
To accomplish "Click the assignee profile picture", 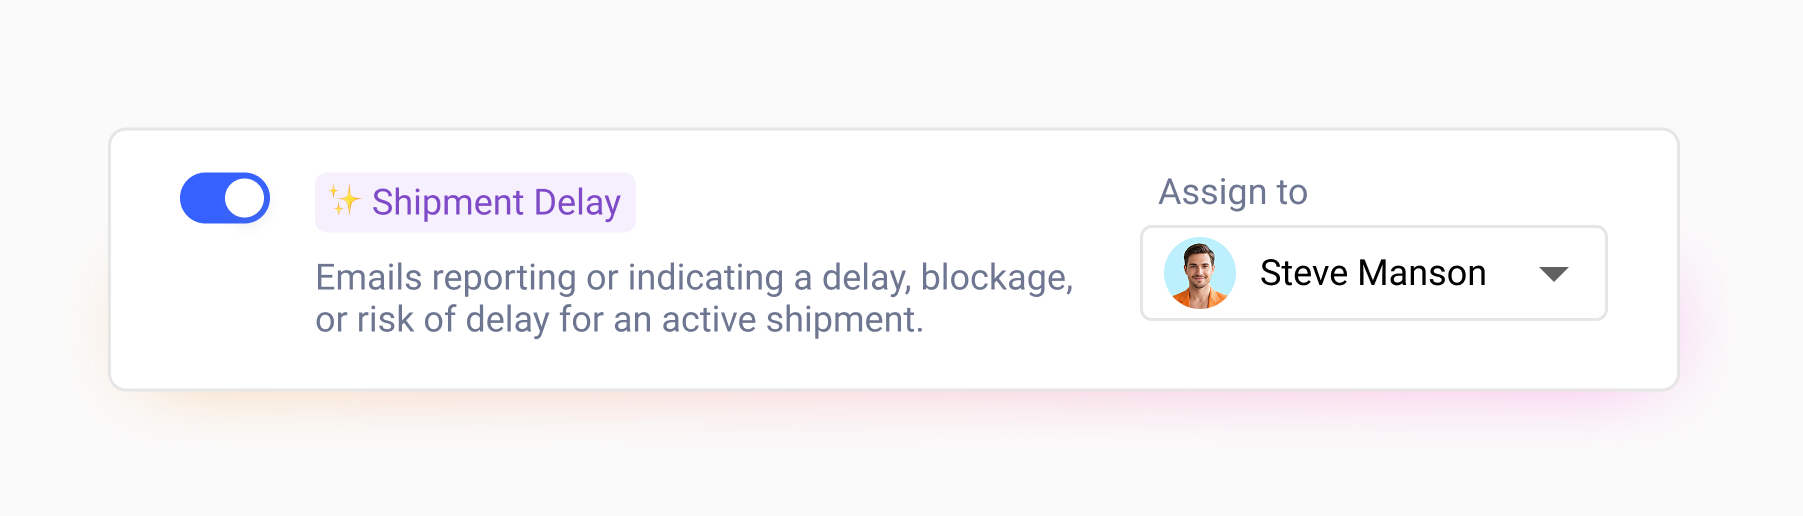I will coord(1199,273).
